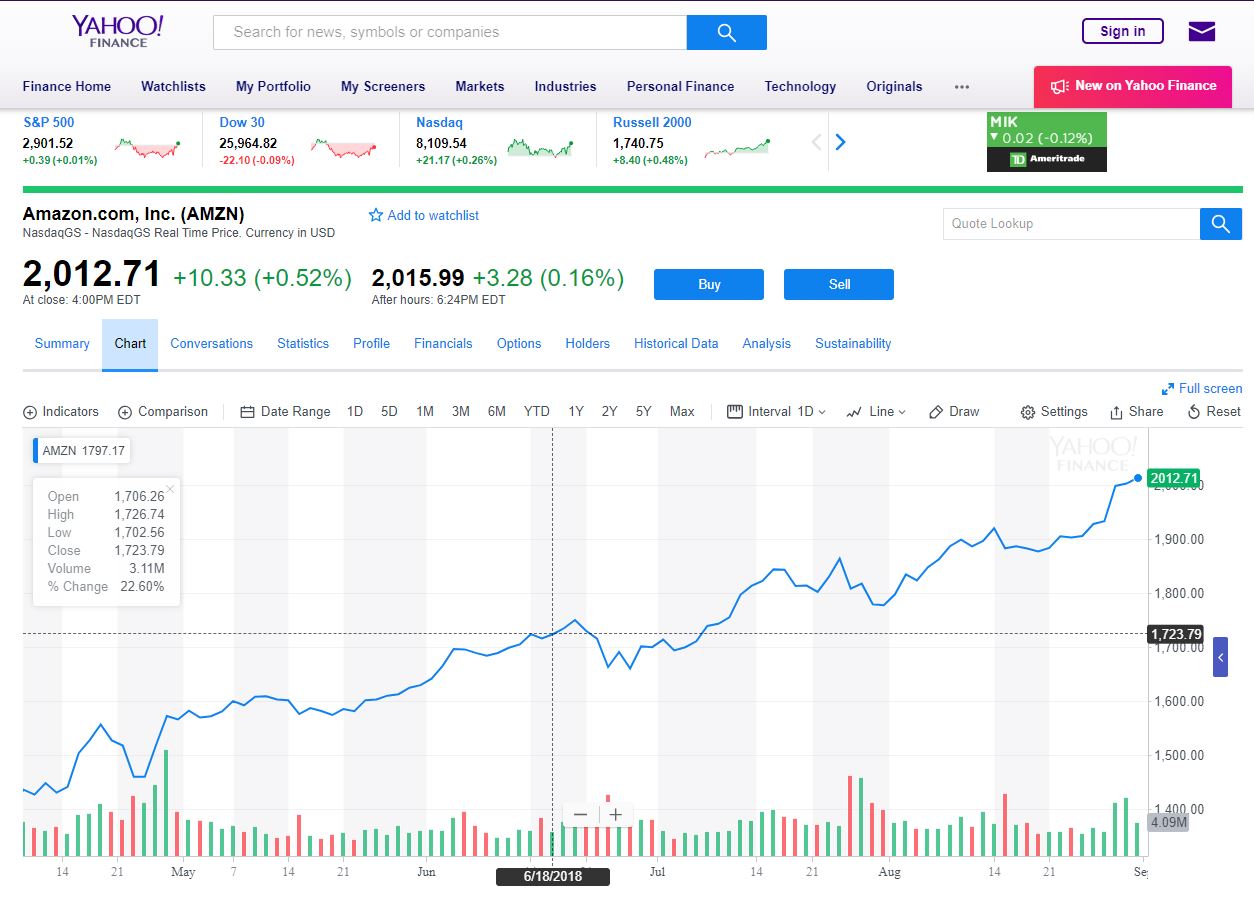Click the AMZN 1797.17 series label
This screenshot has width=1254, height=900.
pyautogui.click(x=82, y=451)
